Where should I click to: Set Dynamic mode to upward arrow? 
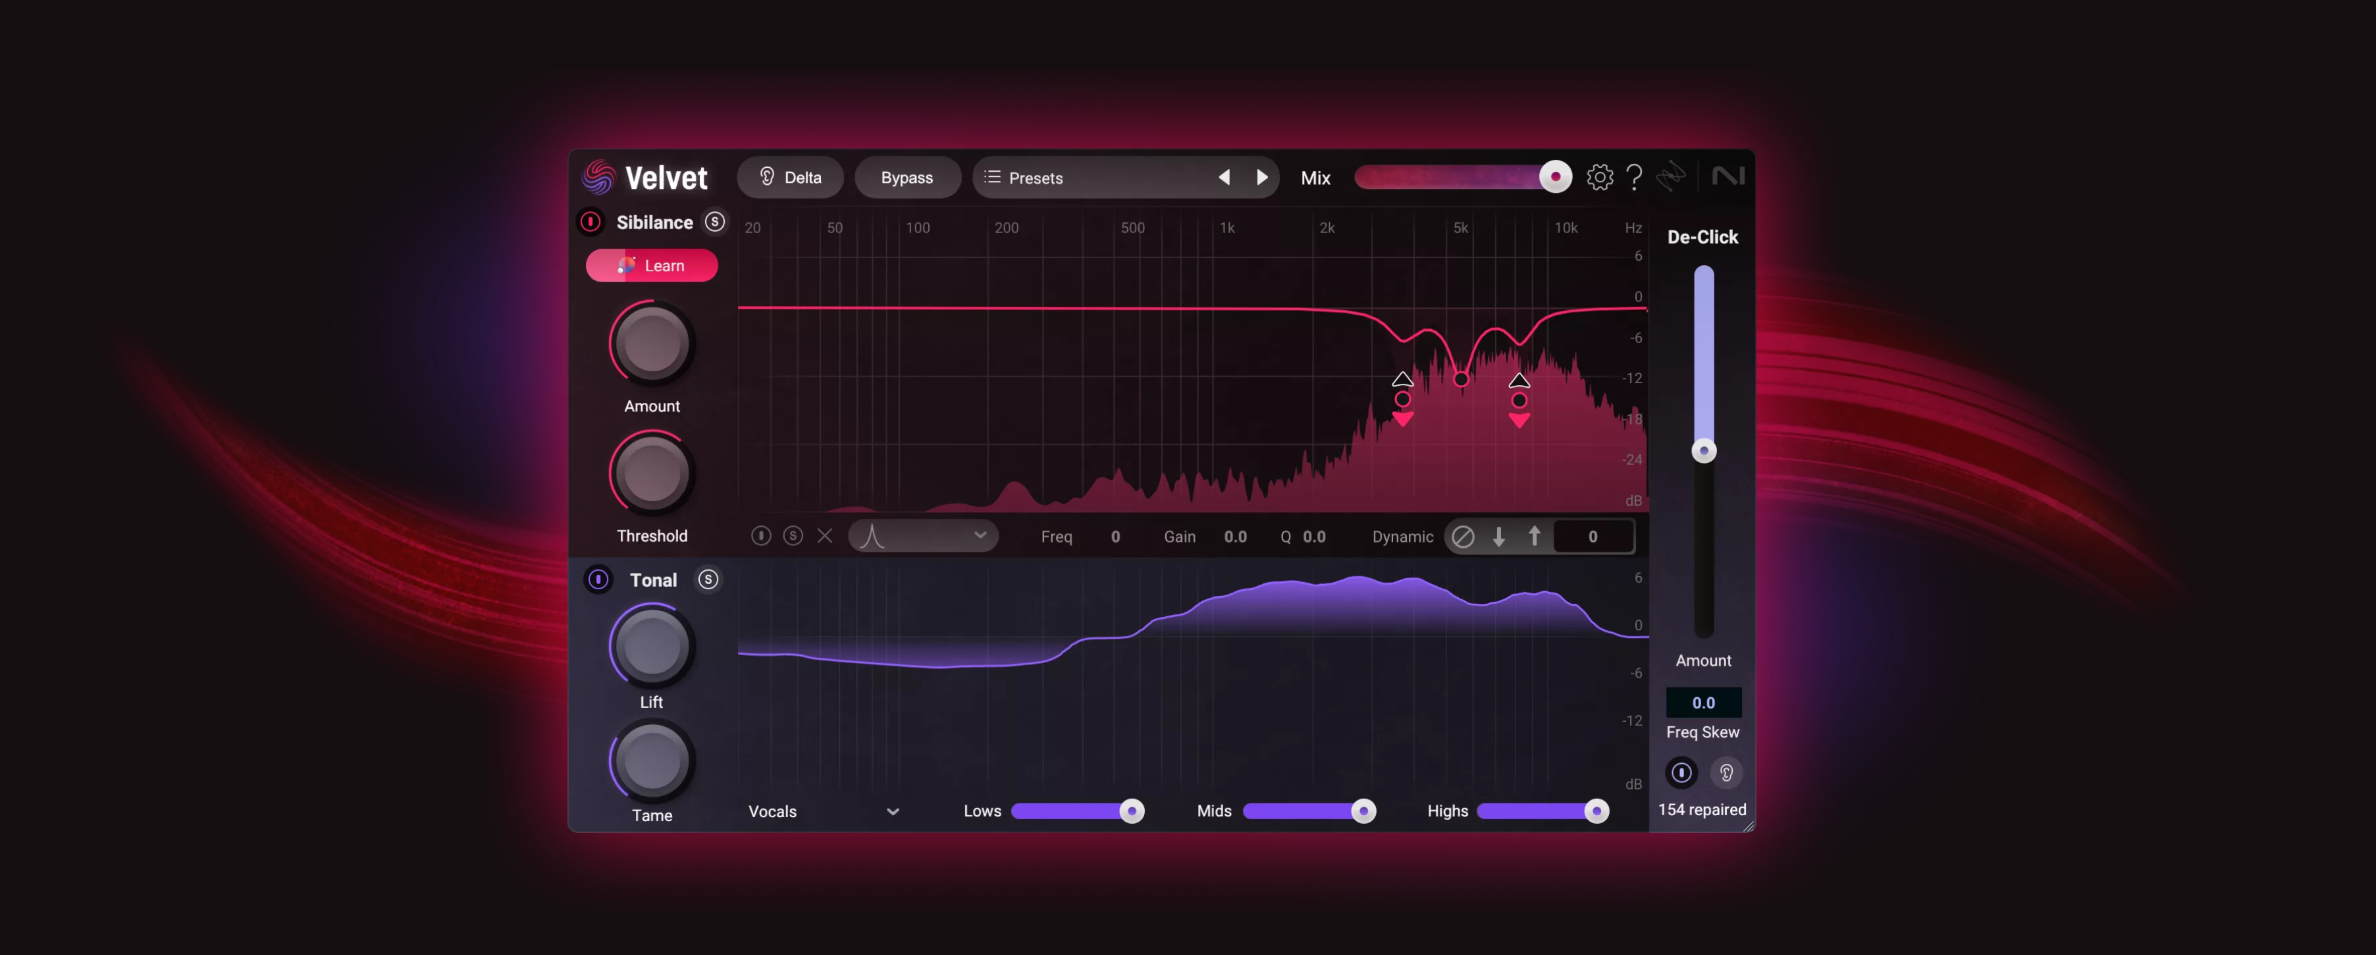click(x=1535, y=537)
